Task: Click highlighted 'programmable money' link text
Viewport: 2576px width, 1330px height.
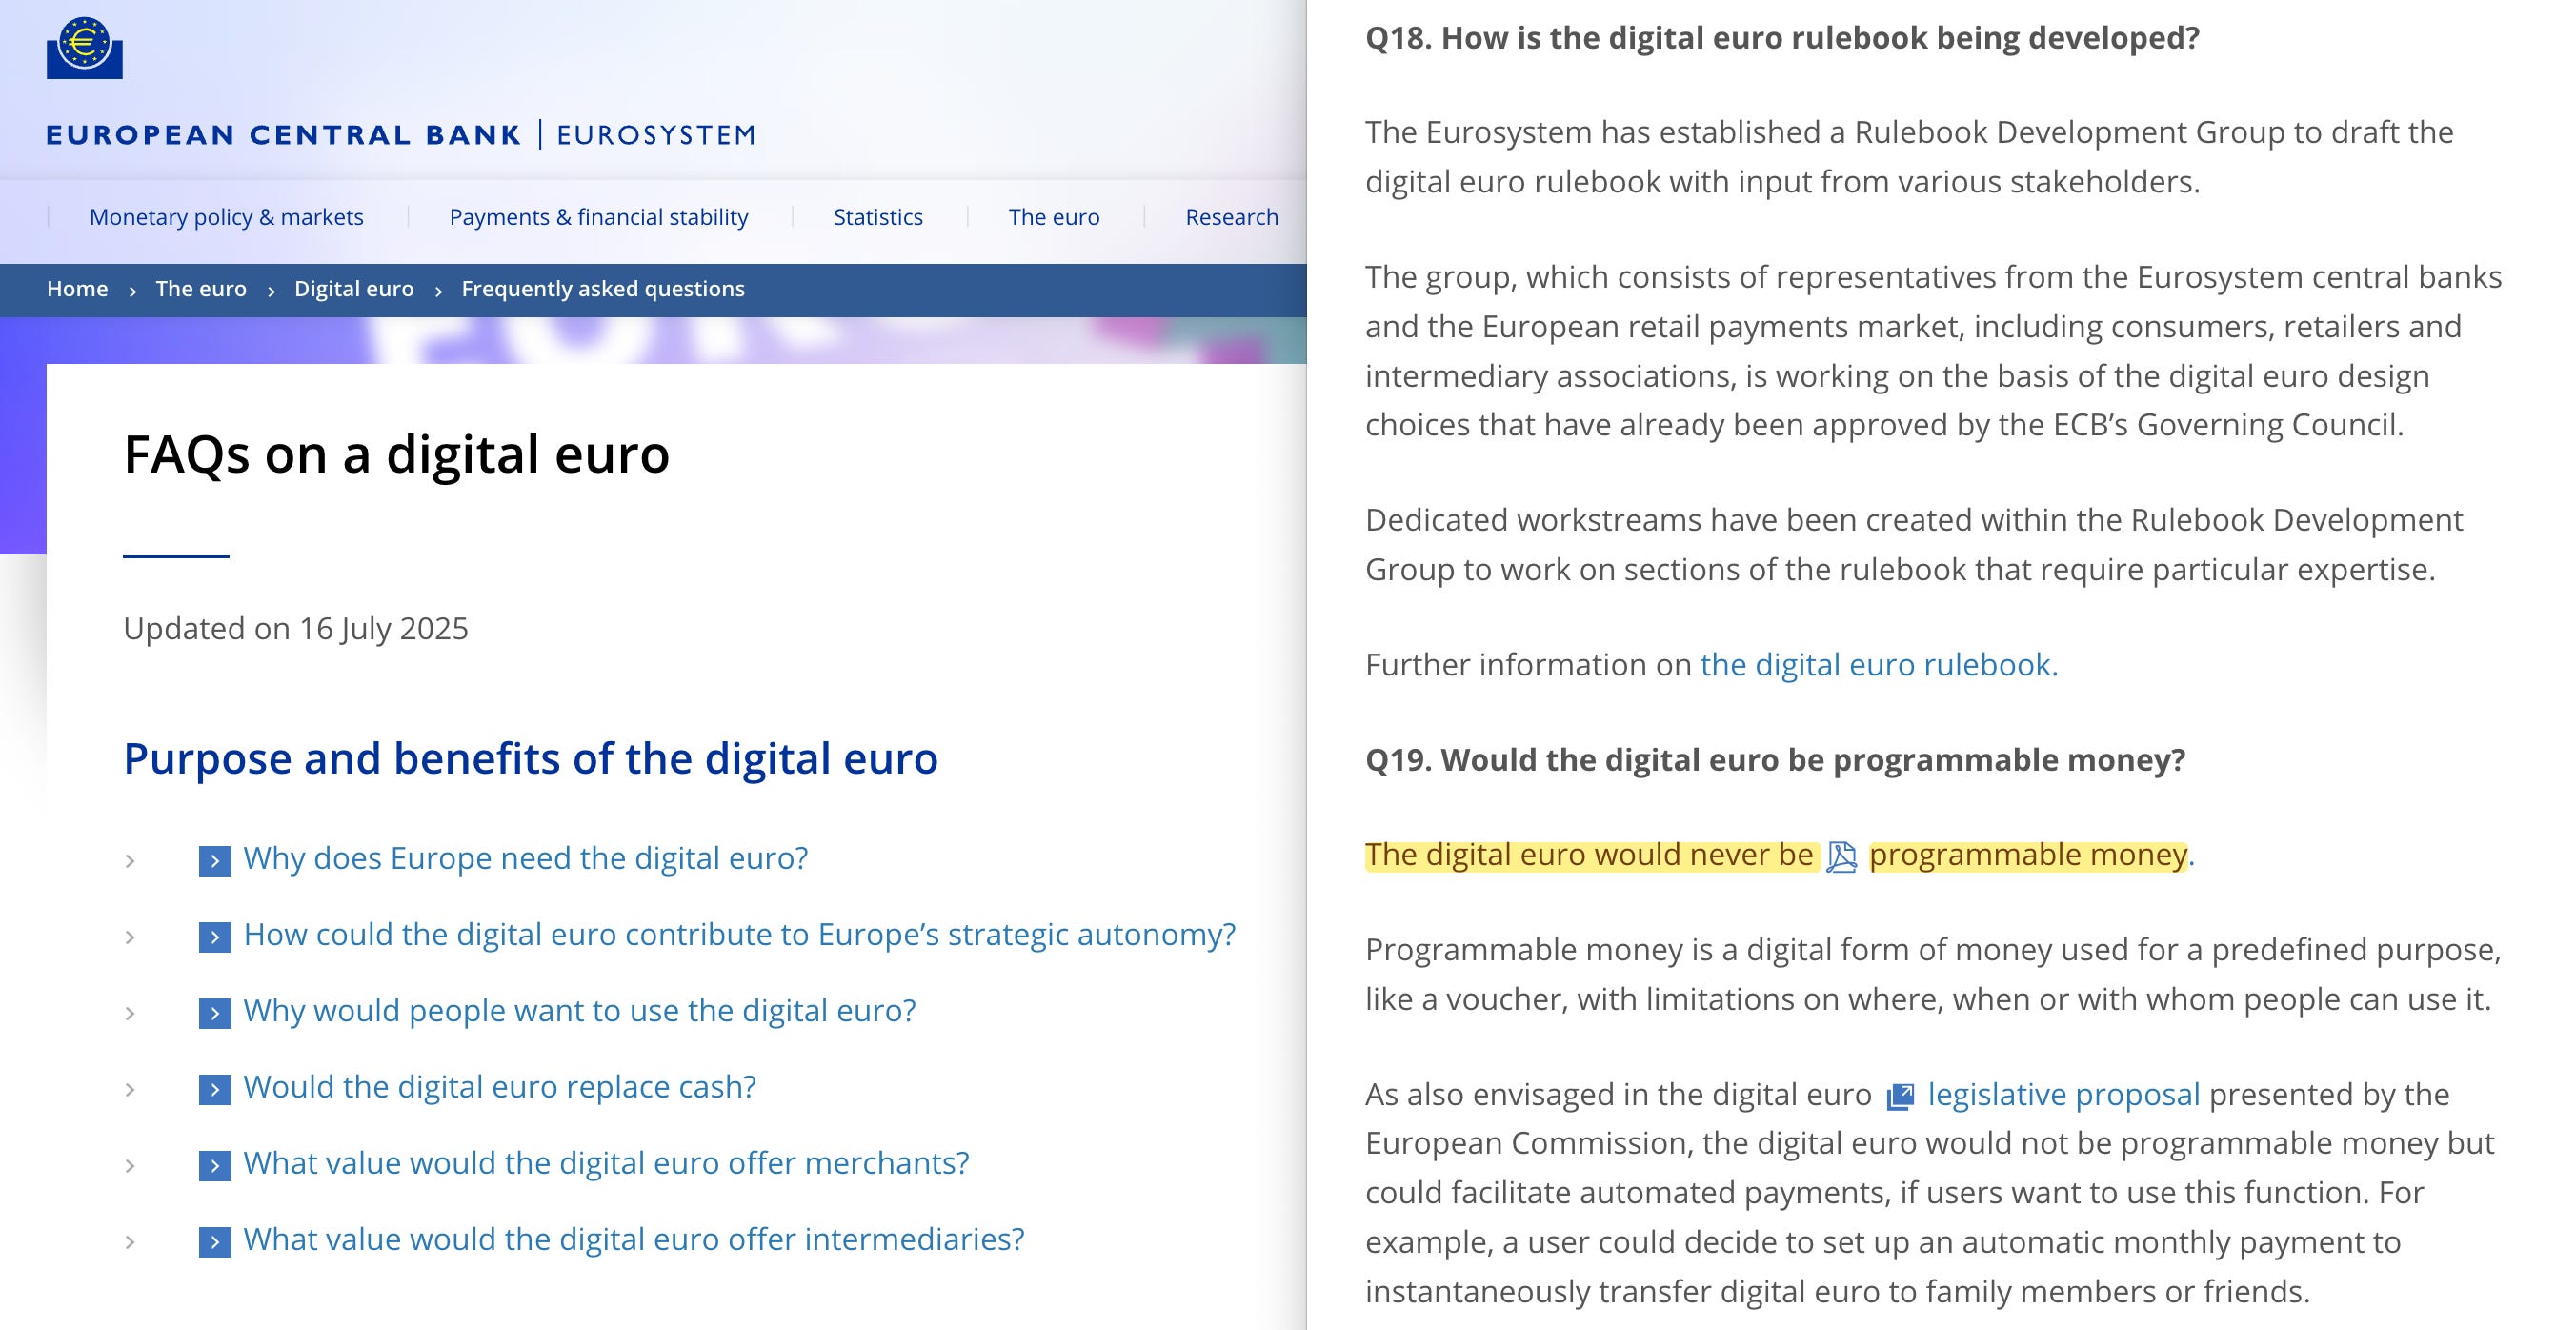Action: click(x=2027, y=855)
